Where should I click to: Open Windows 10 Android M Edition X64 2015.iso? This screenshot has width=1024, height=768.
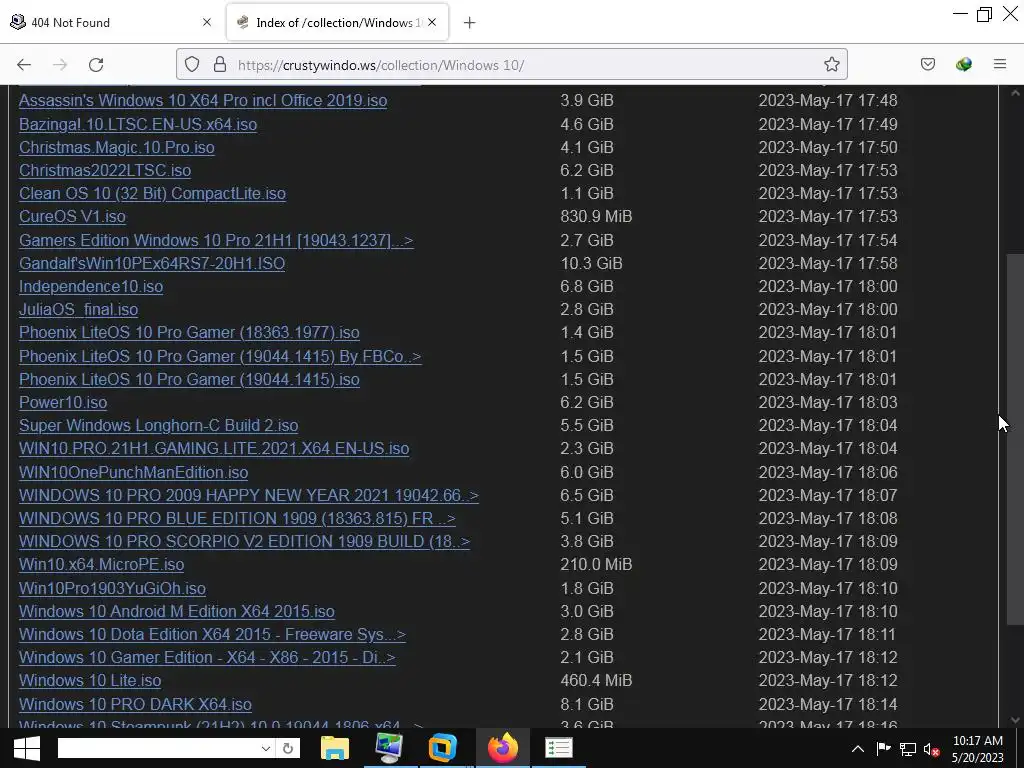[x=177, y=611]
